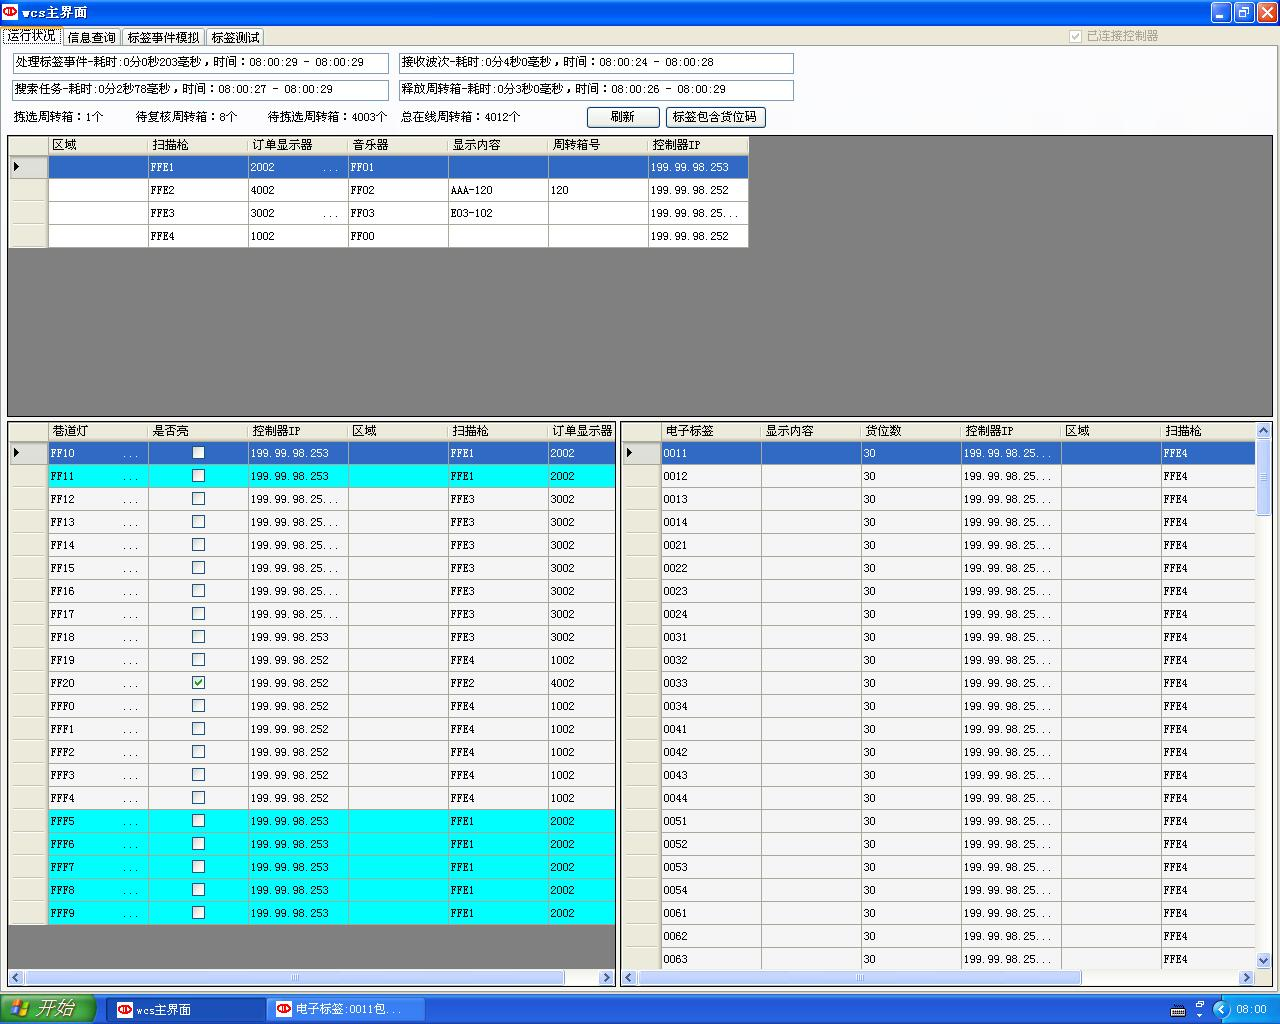Click the 接收波次 timing field
Image resolution: width=1280 pixels, height=1024 pixels.
pos(596,63)
